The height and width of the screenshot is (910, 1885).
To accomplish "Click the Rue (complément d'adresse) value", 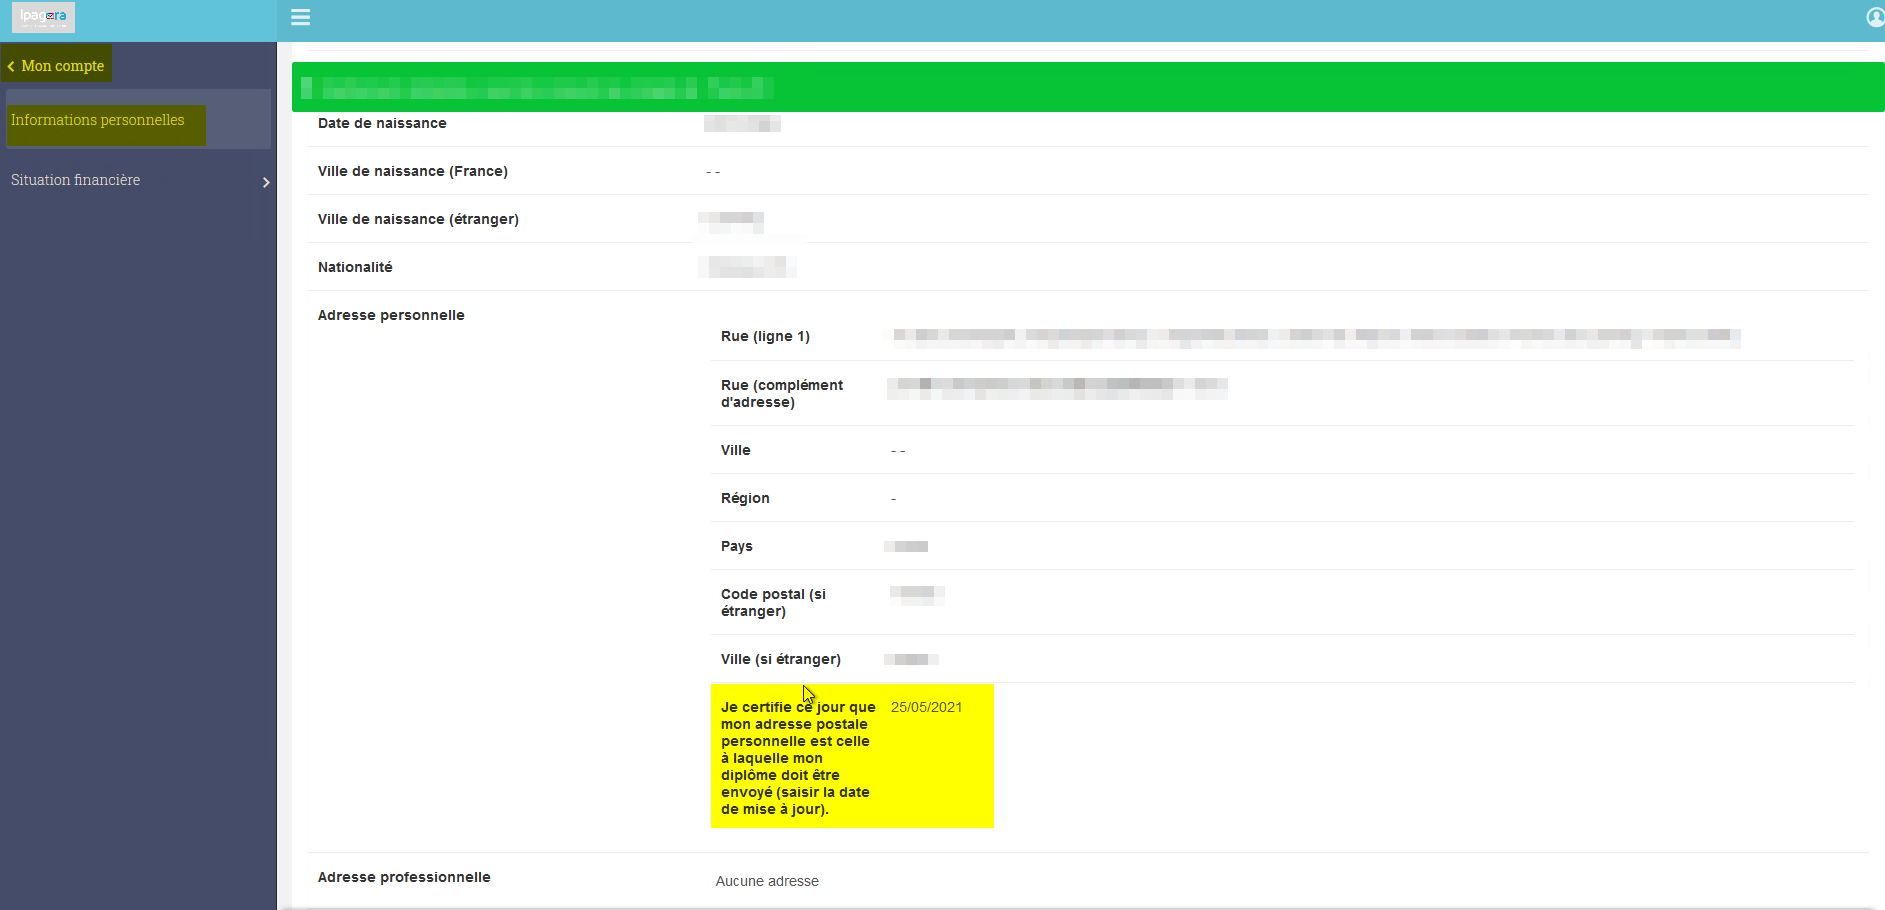I will click(1057, 389).
